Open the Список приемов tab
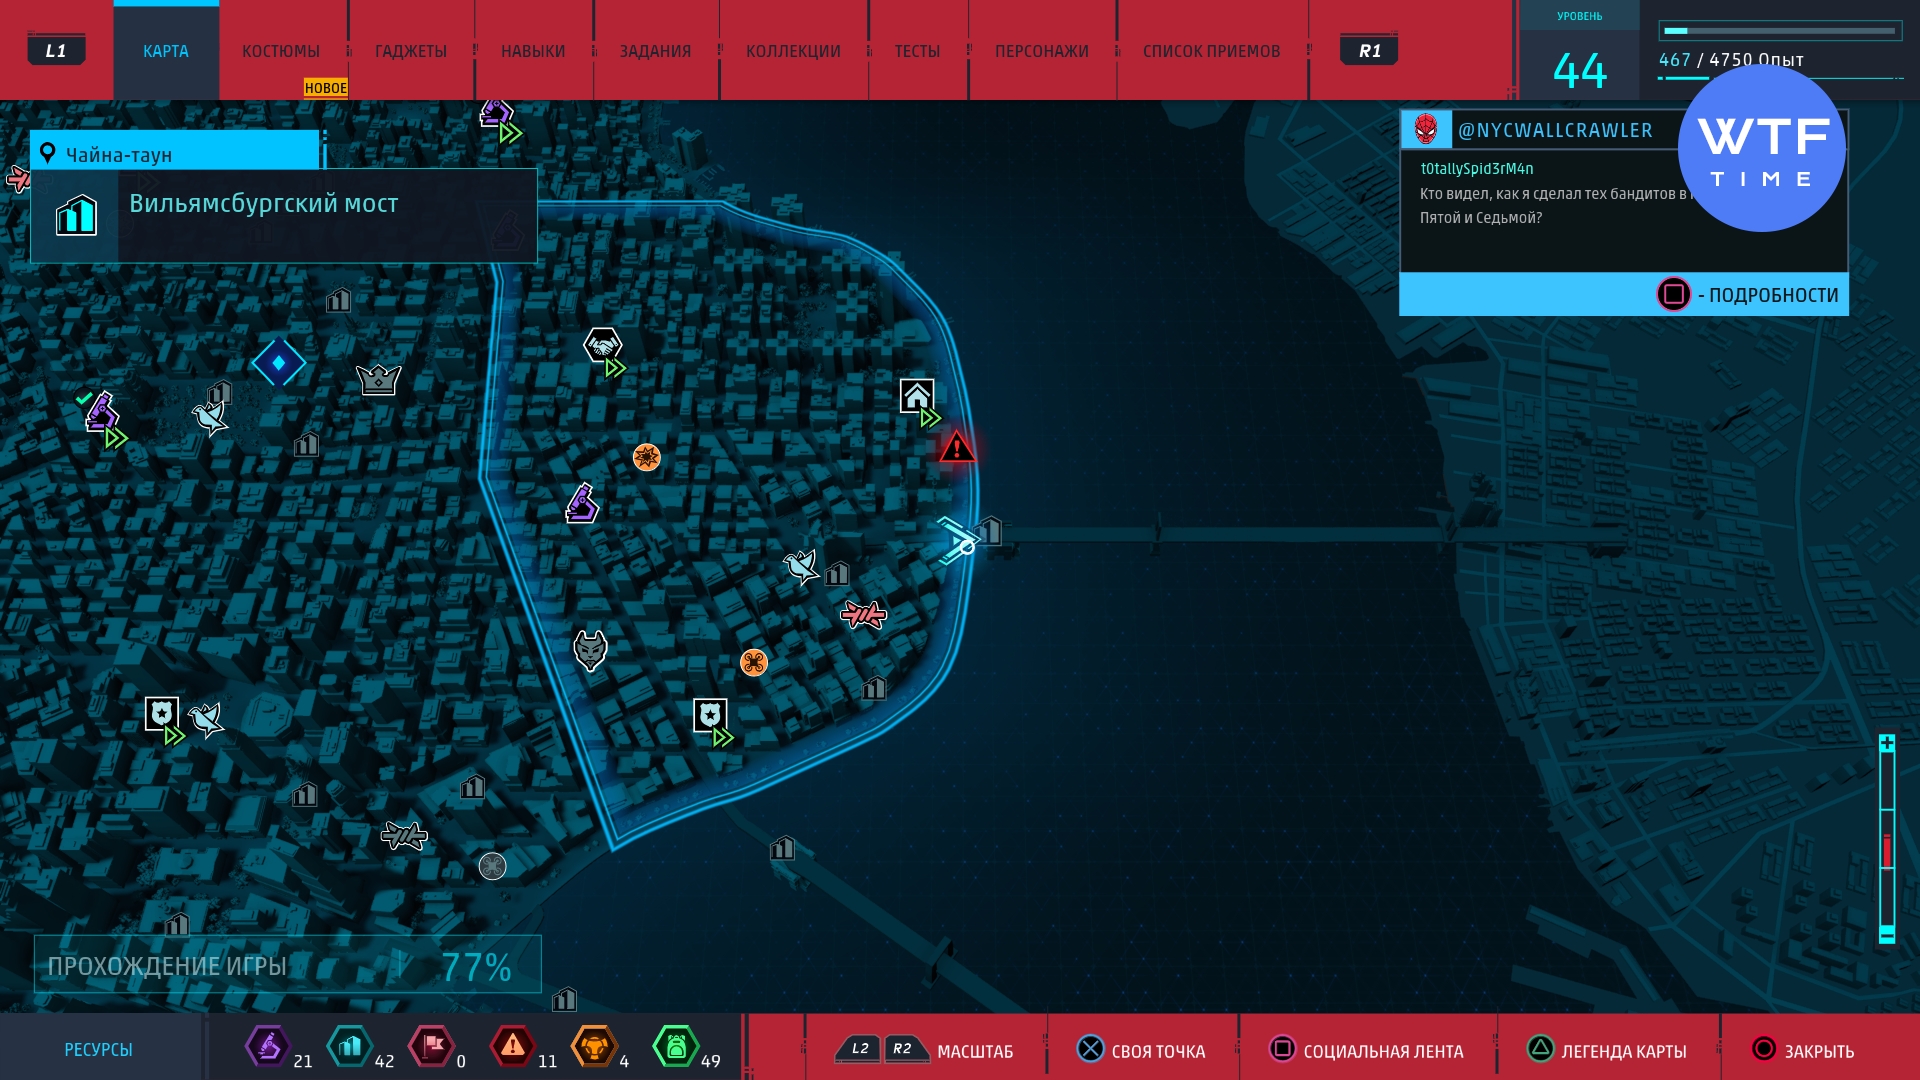Viewport: 1920px width, 1080px height. [x=1211, y=51]
